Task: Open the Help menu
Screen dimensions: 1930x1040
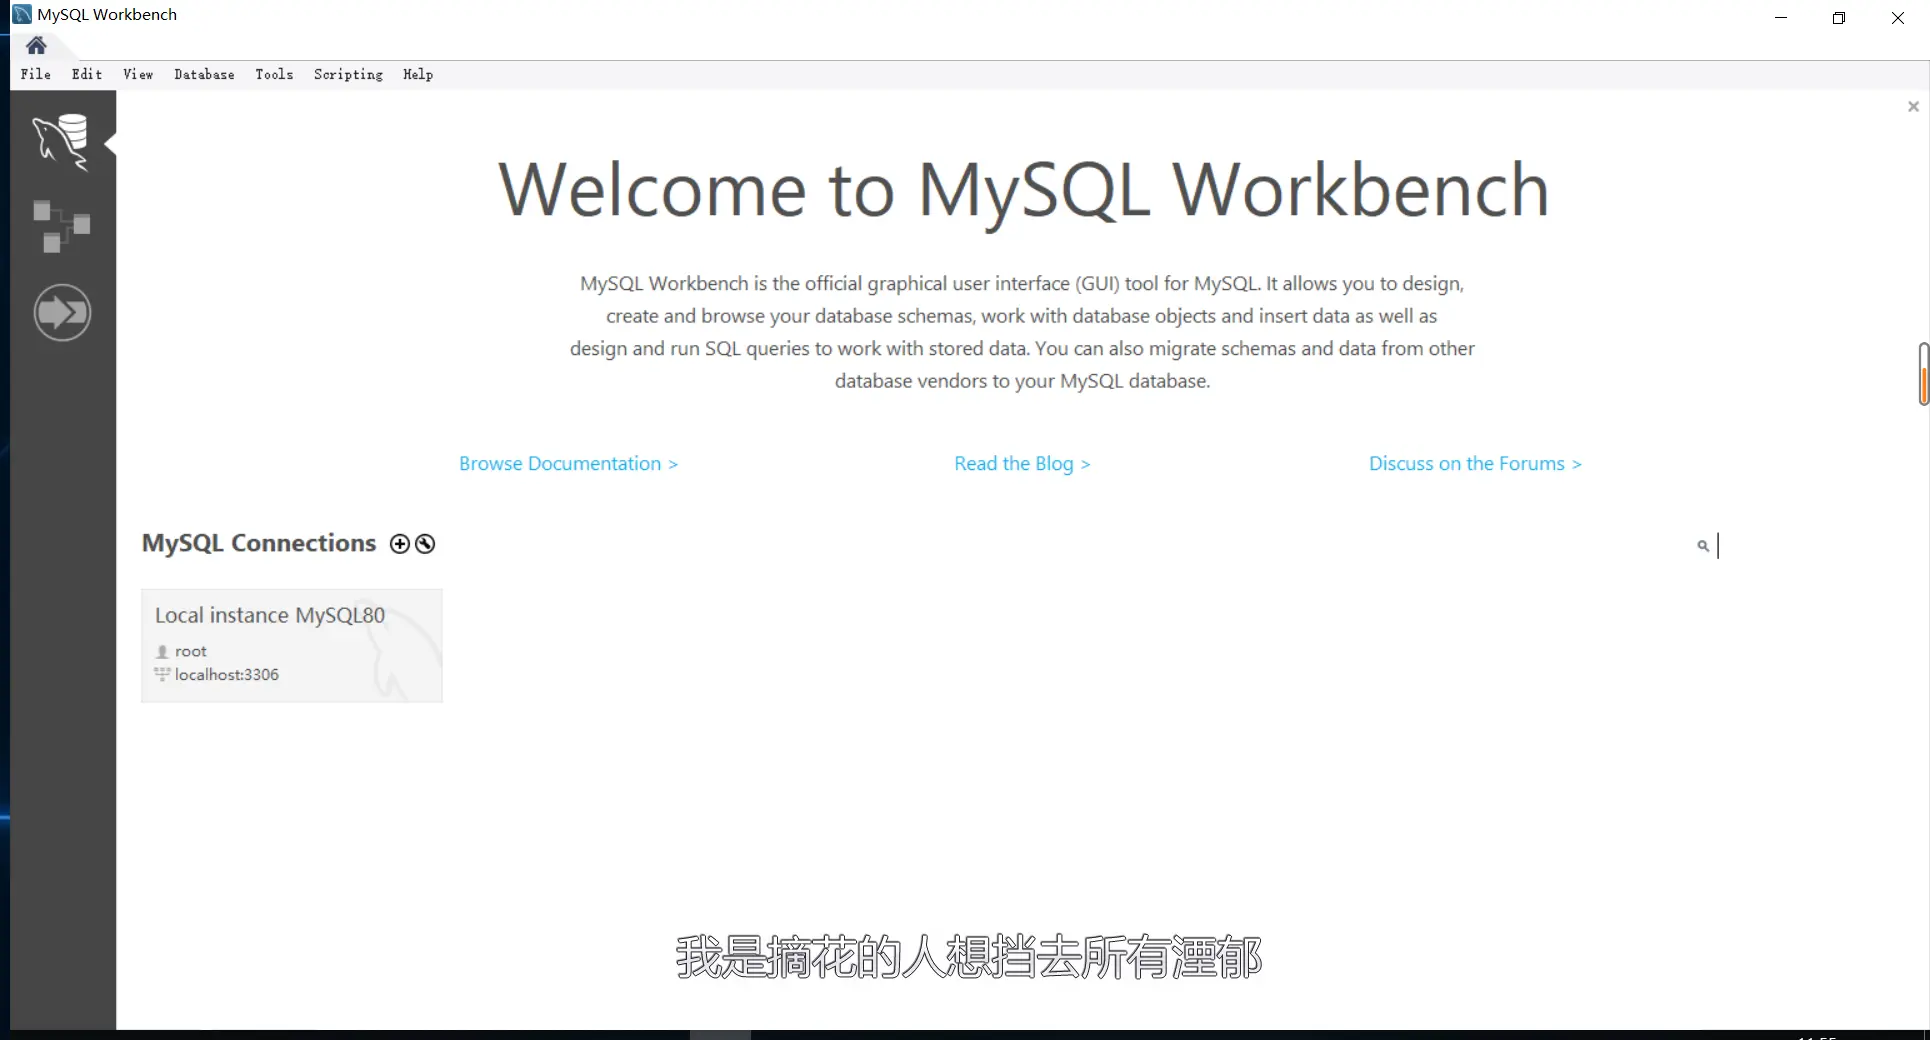Action: (418, 74)
